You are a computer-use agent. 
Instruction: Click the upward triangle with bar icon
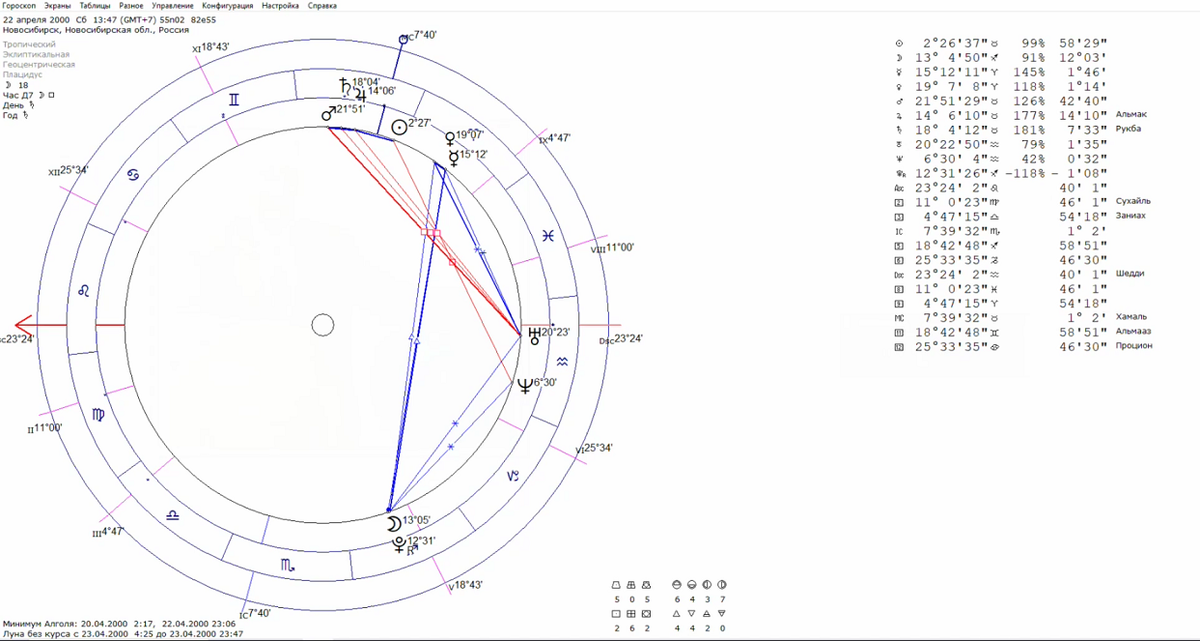tap(706, 612)
